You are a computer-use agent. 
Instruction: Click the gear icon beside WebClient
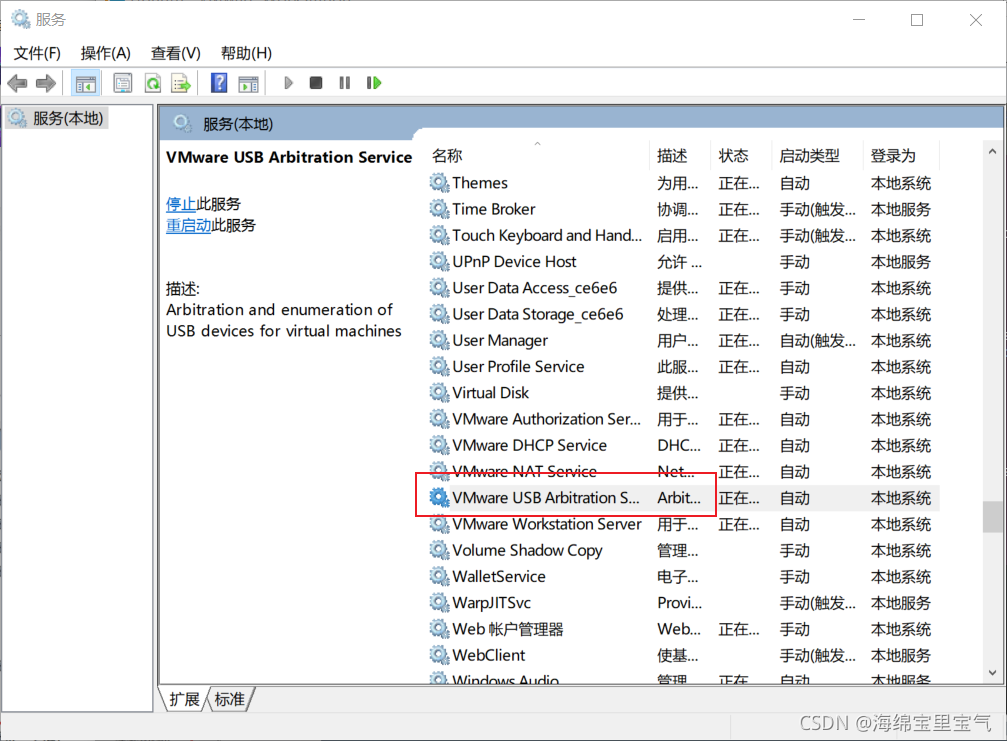(439, 656)
